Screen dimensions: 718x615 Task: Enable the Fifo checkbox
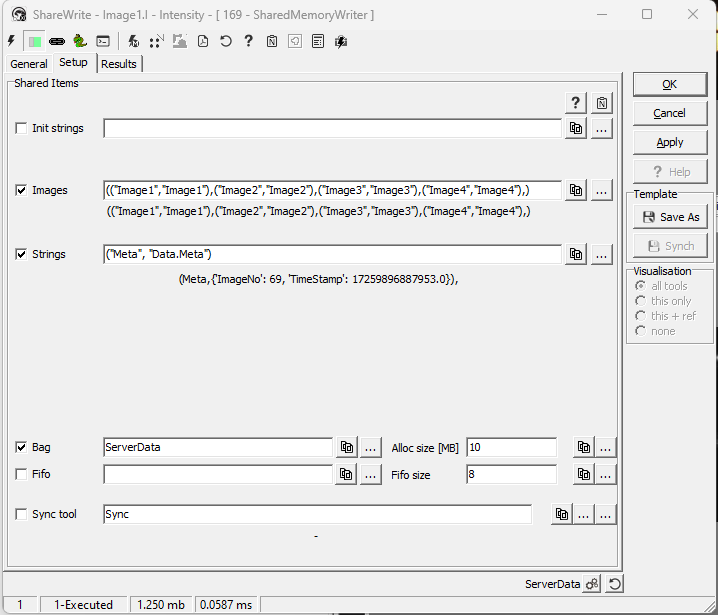tap(21, 474)
